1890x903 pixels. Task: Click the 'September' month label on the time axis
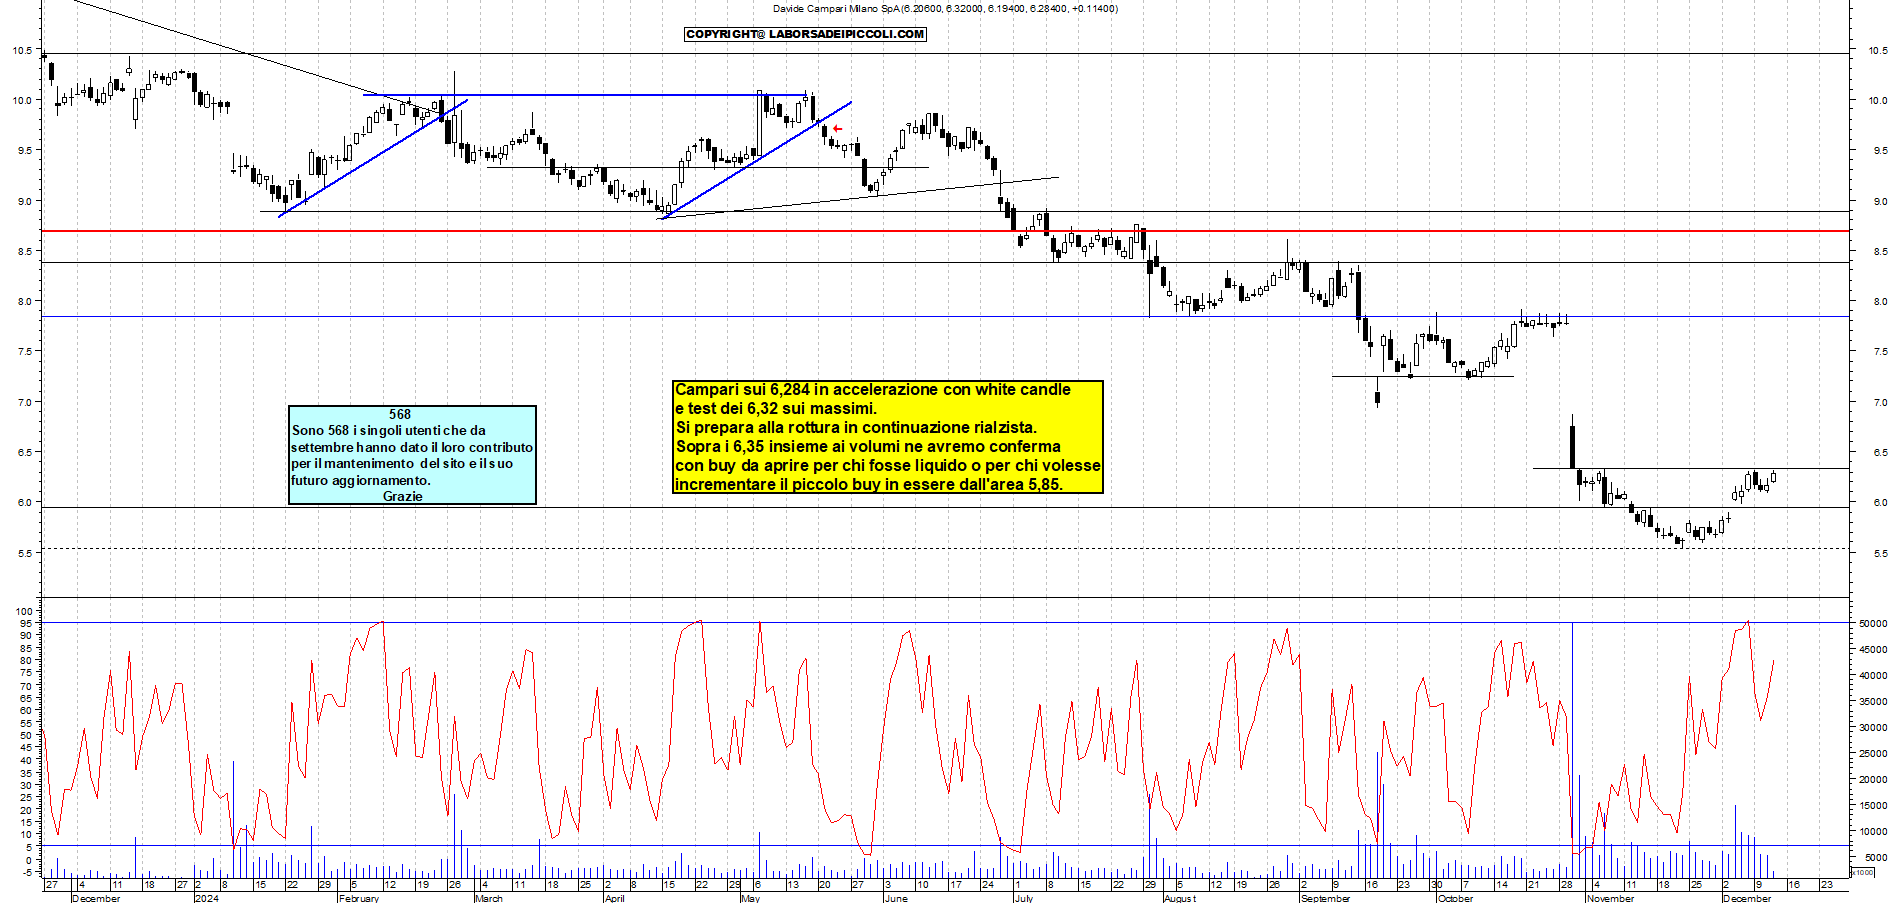coord(1326,898)
